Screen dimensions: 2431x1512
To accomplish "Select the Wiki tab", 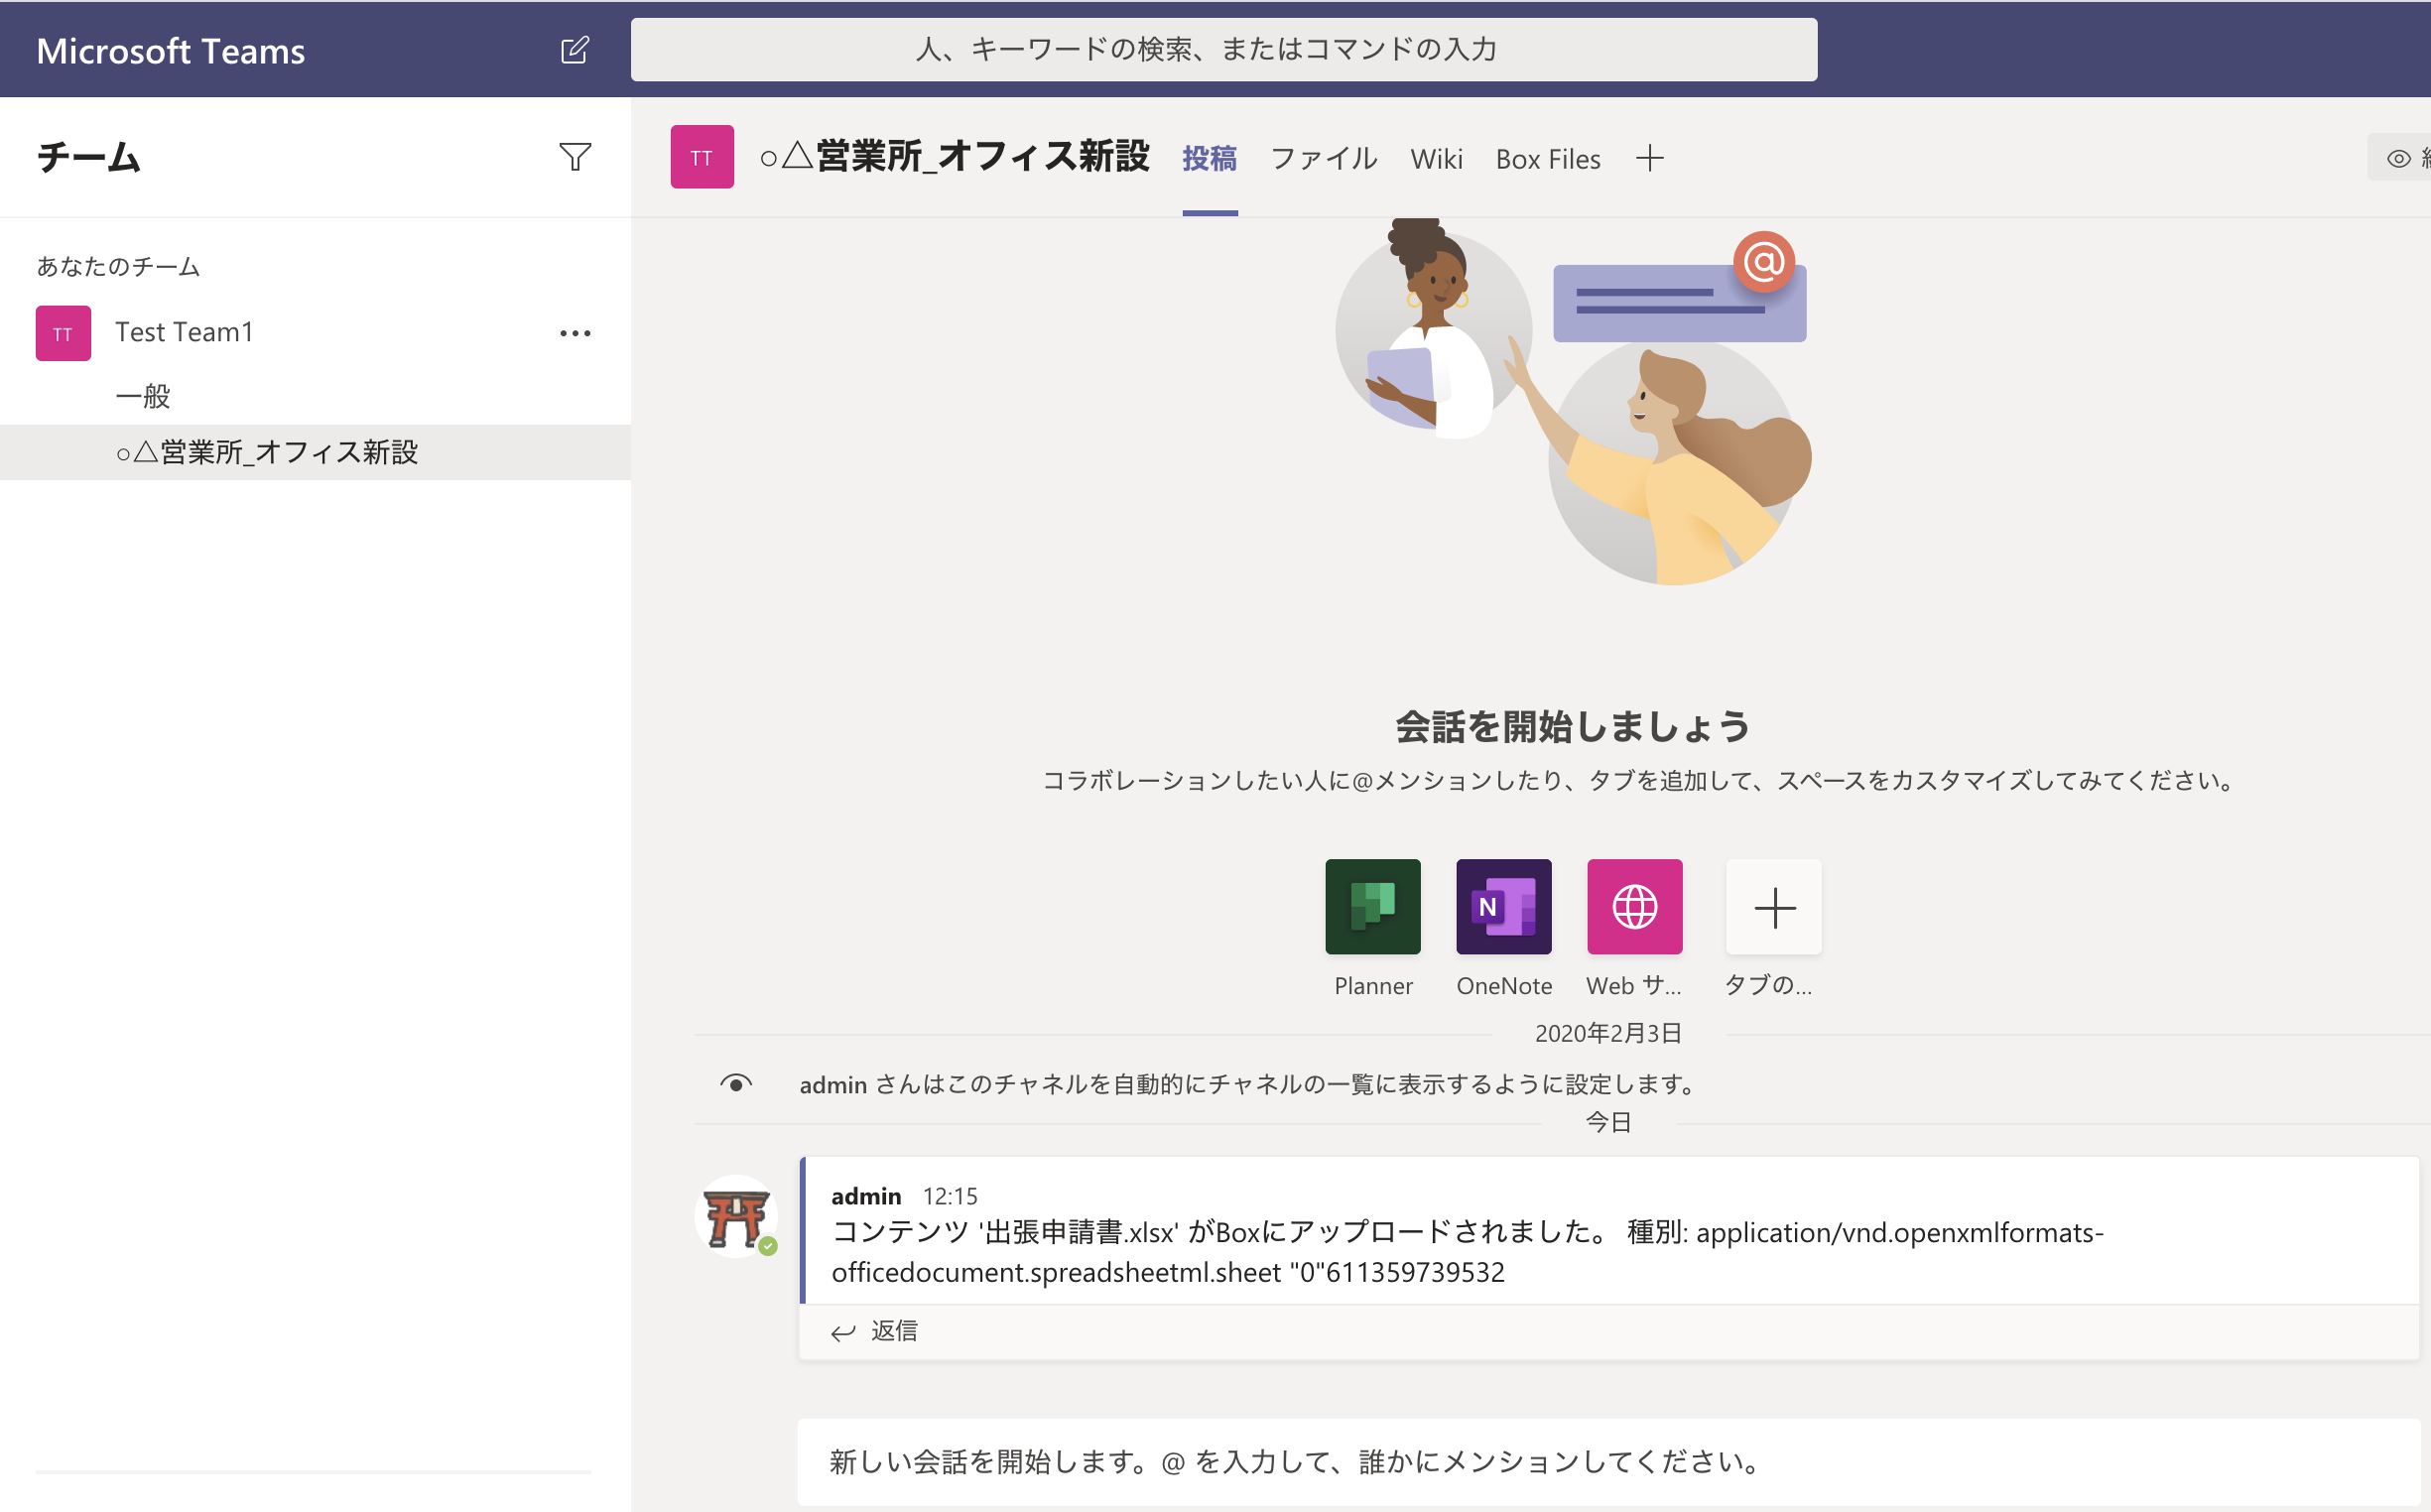I will point(1436,158).
